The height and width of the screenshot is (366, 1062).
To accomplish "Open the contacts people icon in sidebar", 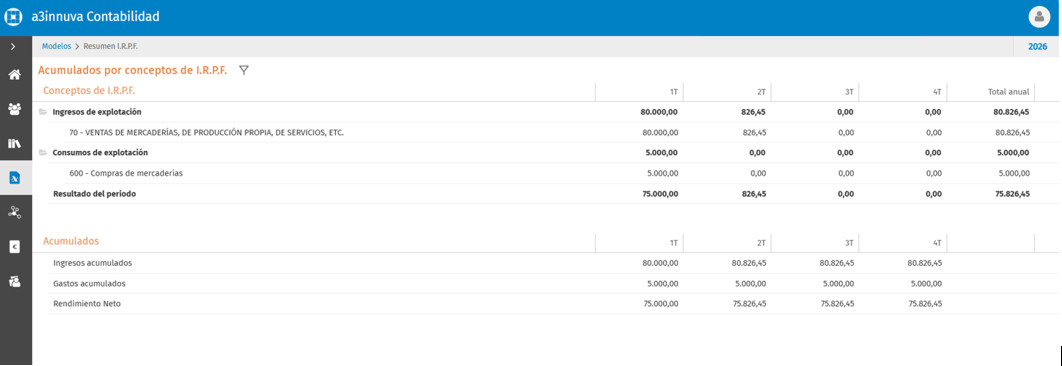I will pyautogui.click(x=14, y=108).
